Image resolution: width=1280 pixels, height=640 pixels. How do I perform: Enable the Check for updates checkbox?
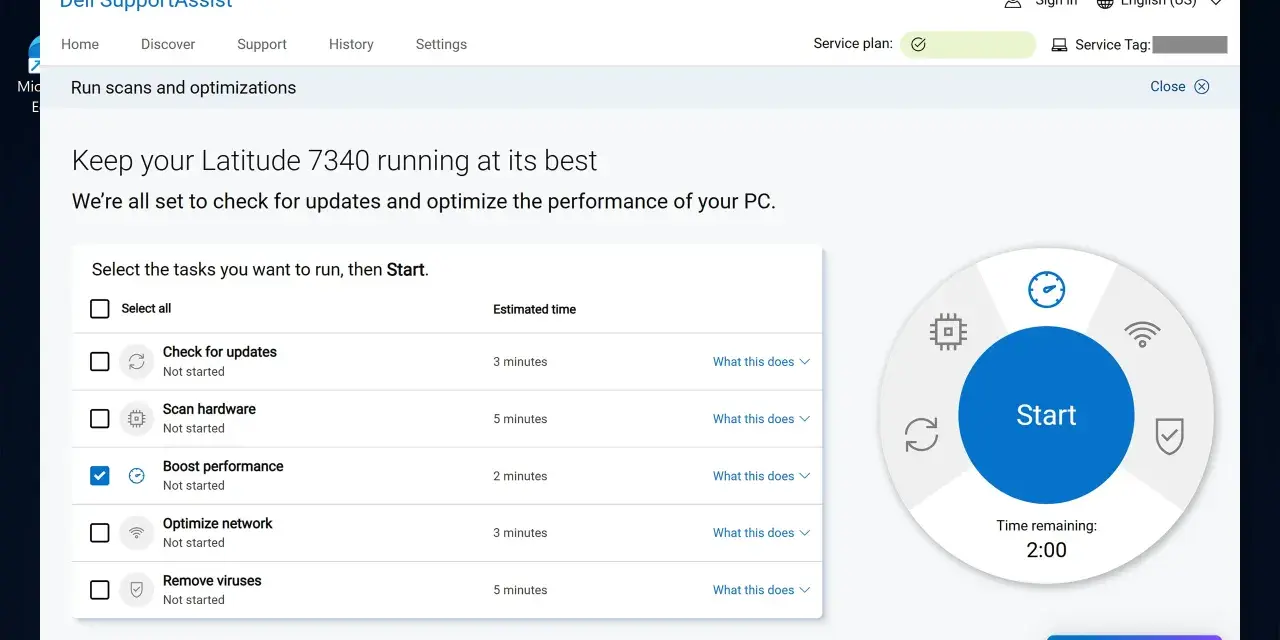(x=100, y=361)
